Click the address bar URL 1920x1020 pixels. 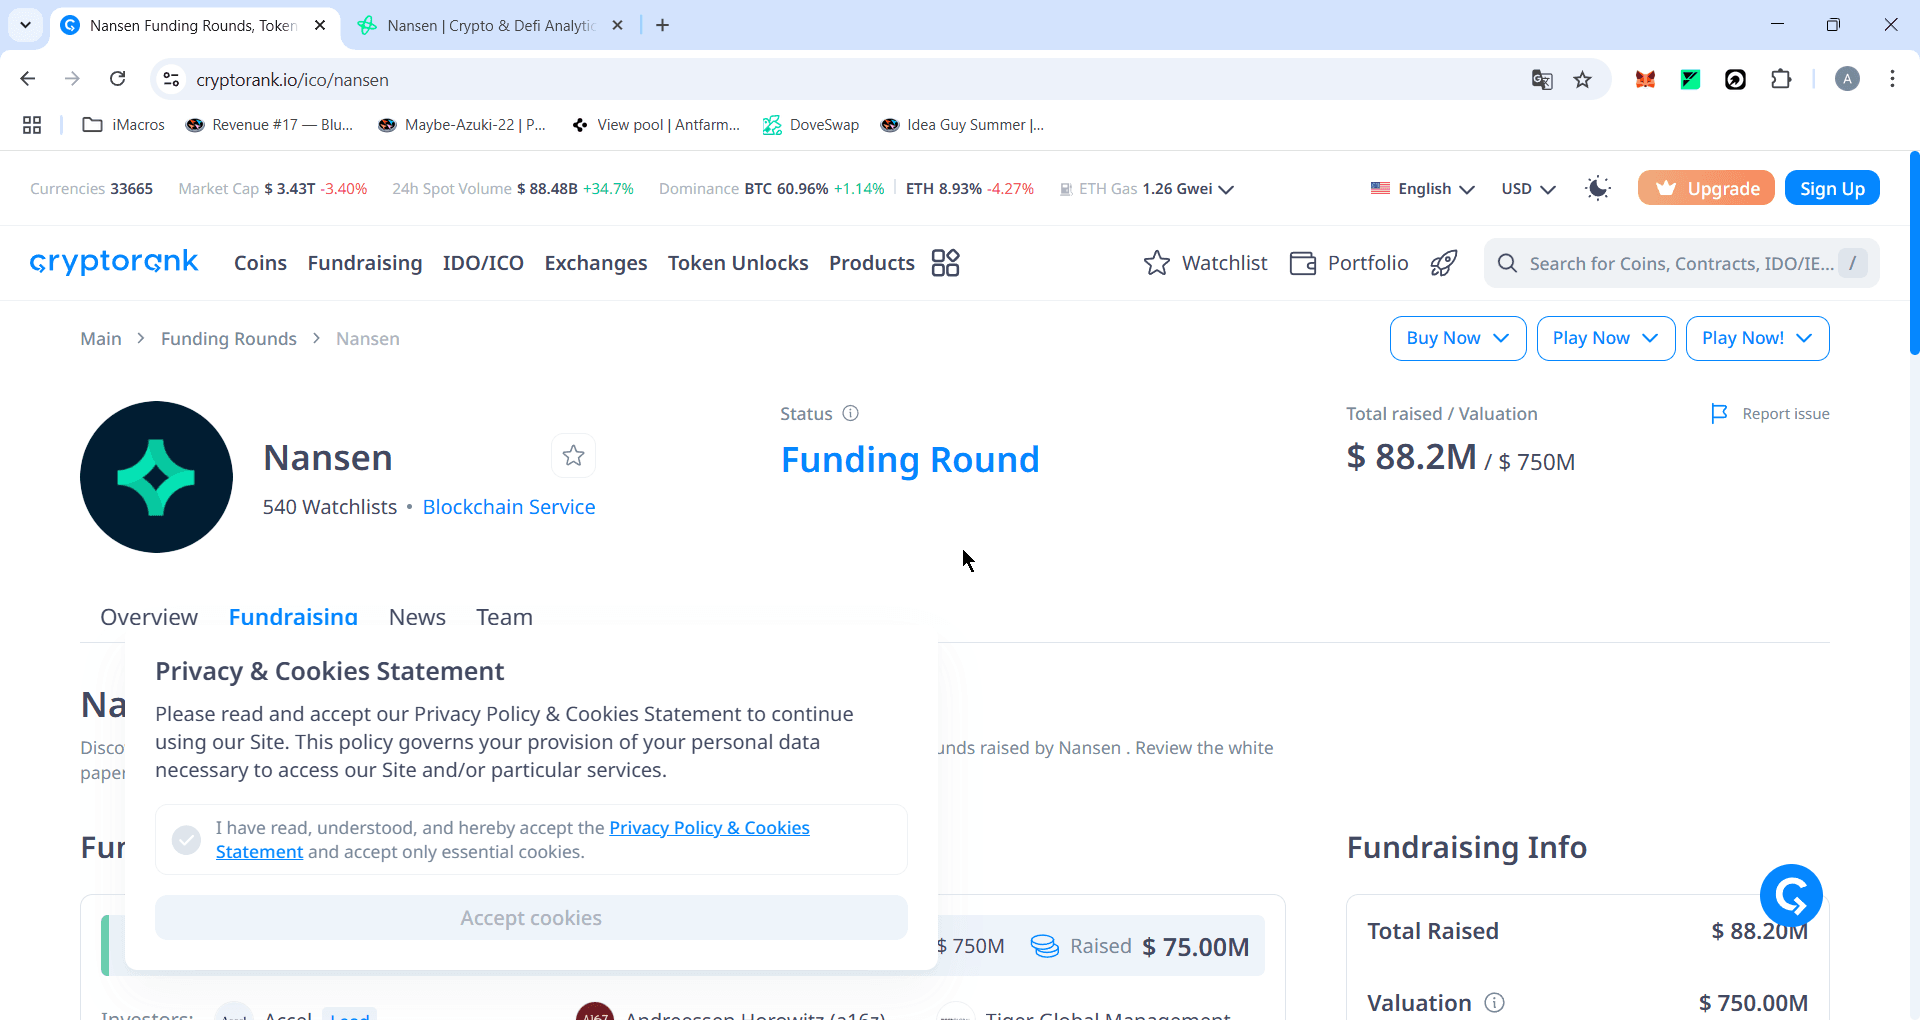pos(292,79)
